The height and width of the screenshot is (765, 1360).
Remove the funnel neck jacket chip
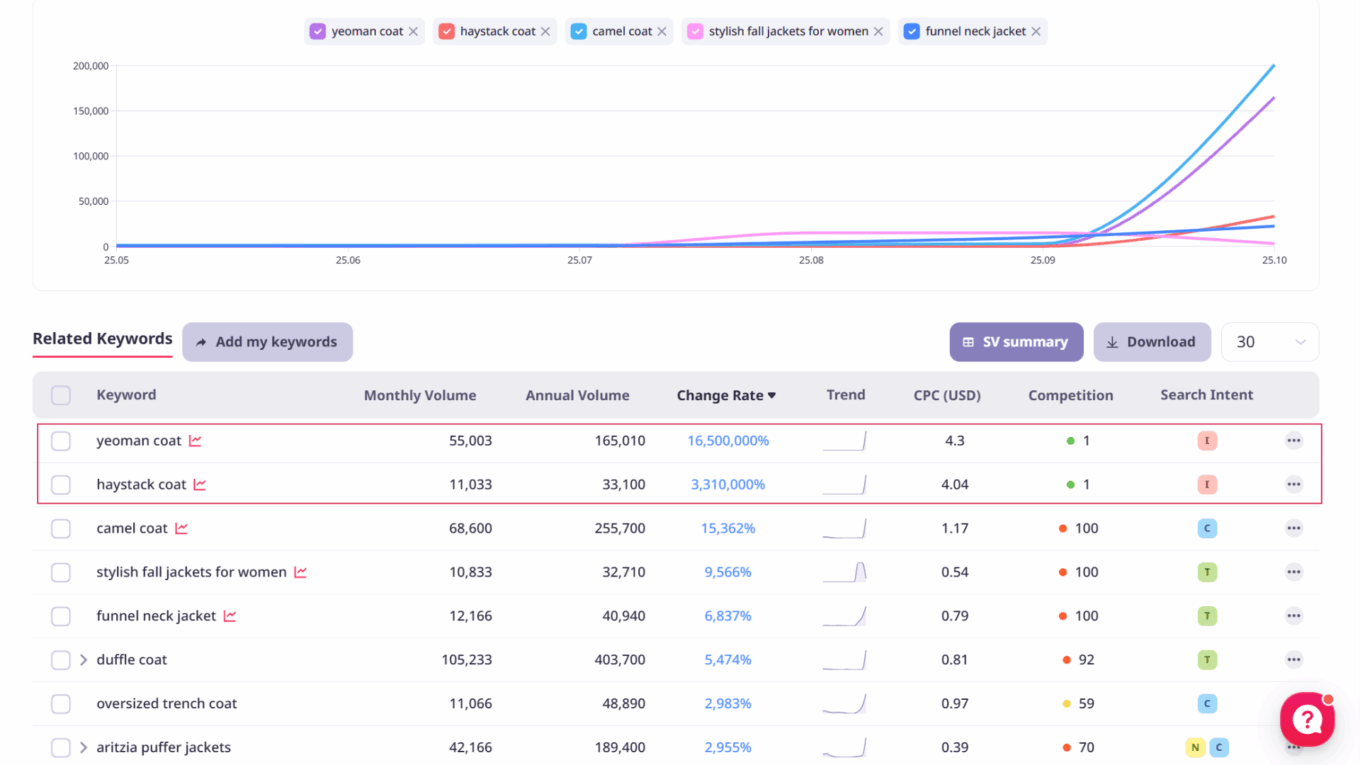tap(1036, 32)
